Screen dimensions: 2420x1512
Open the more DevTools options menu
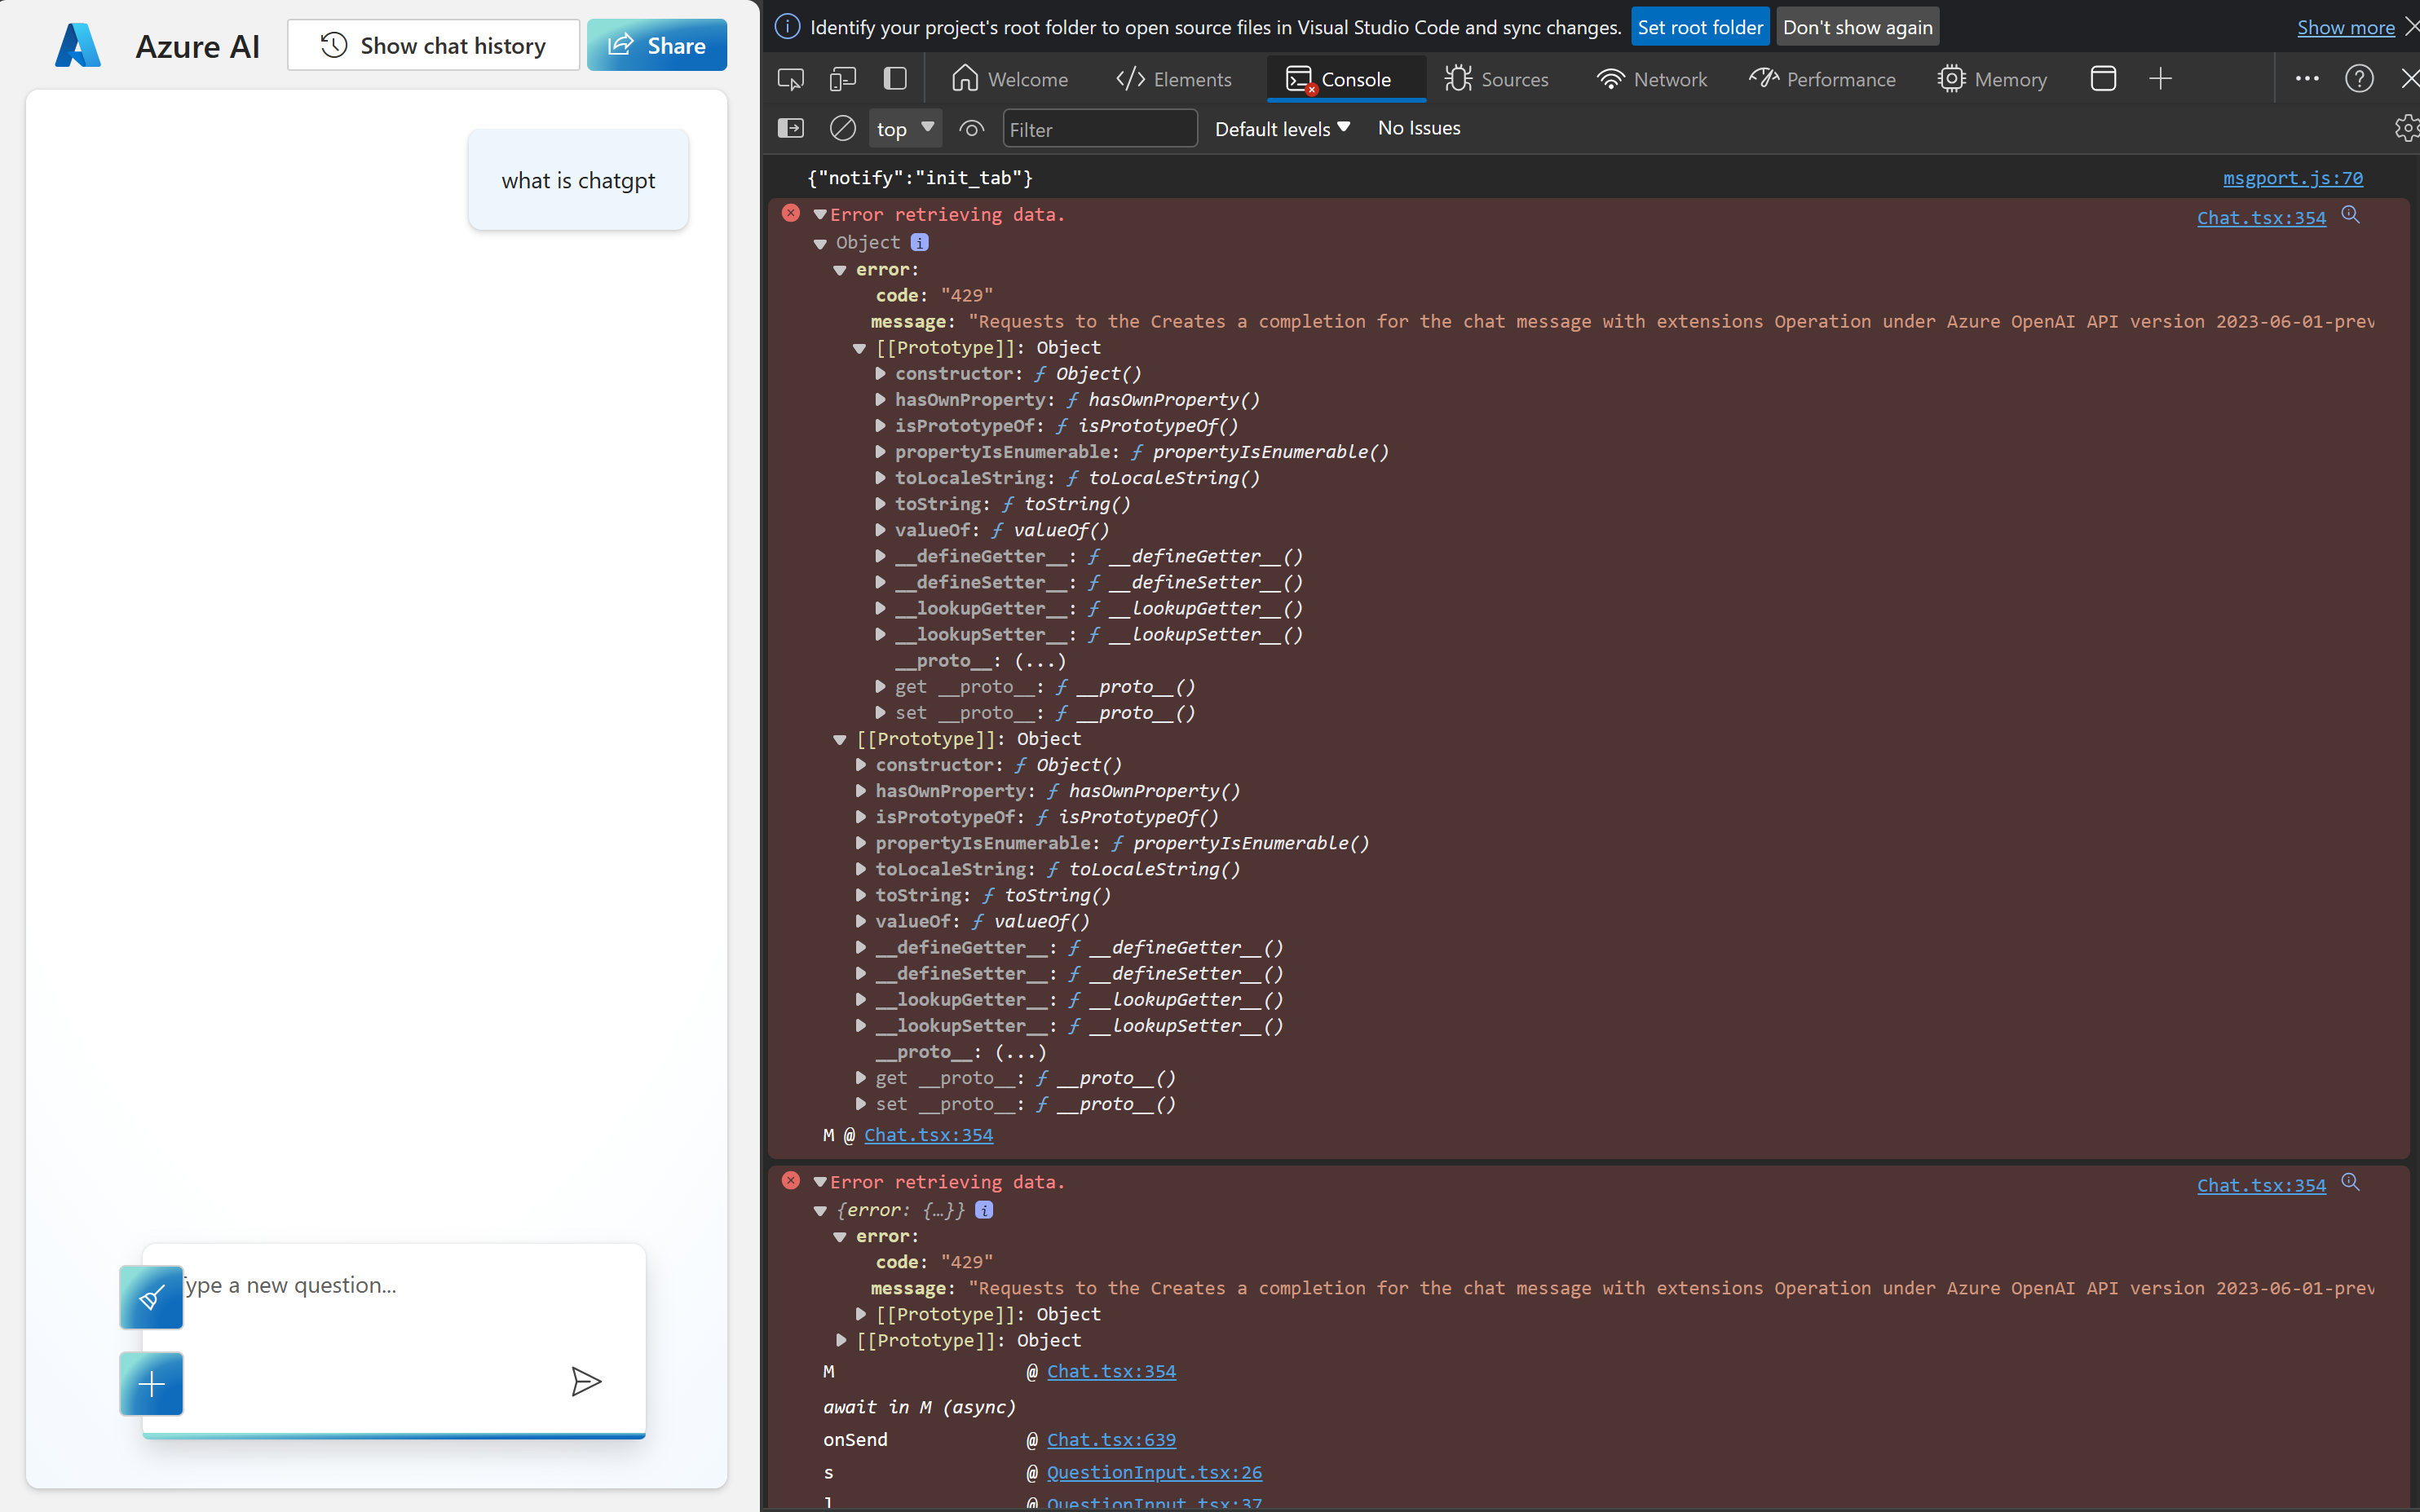[x=2307, y=78]
